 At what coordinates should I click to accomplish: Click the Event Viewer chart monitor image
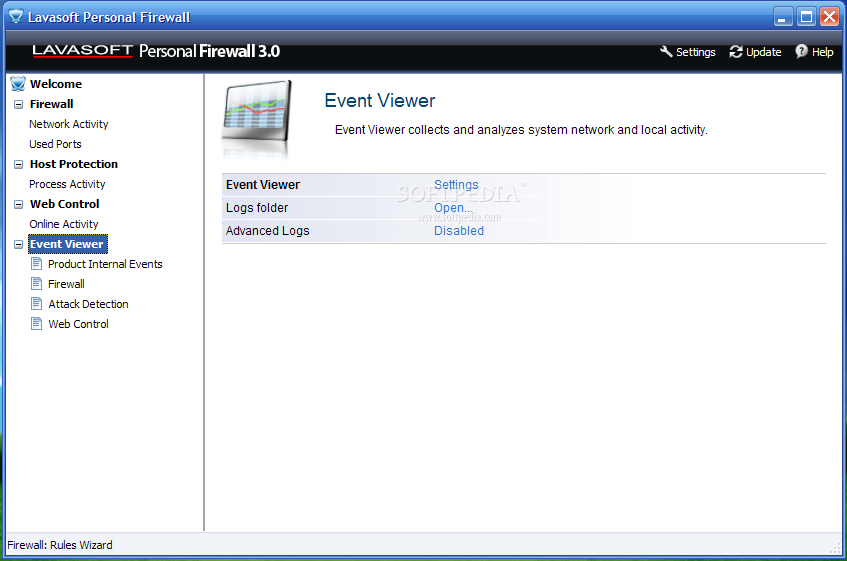[256, 118]
